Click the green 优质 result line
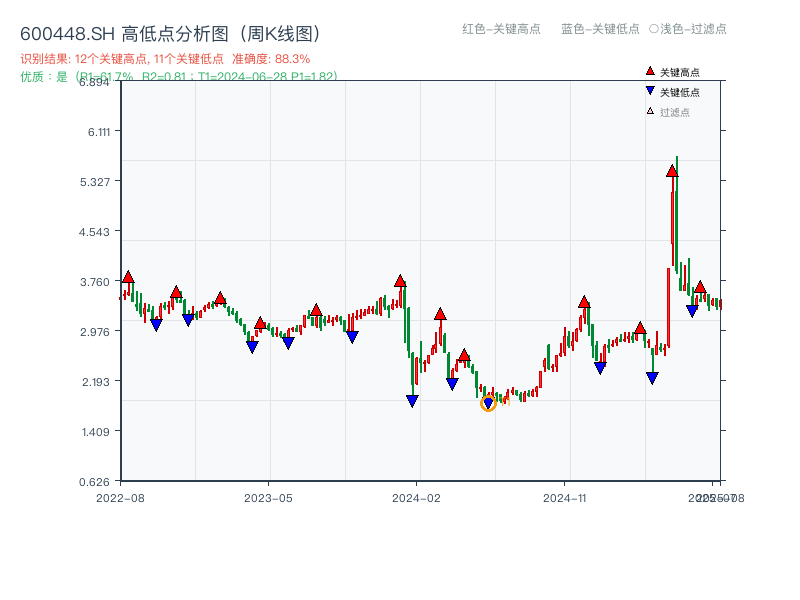The image size is (800, 600). (x=179, y=77)
